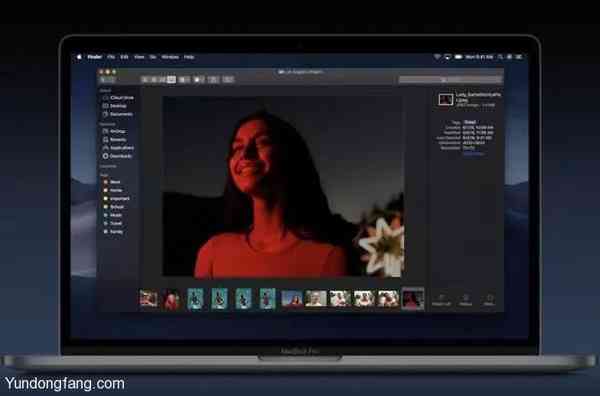The height and width of the screenshot is (396, 600).
Task: Open the File menu
Action: (x=111, y=57)
